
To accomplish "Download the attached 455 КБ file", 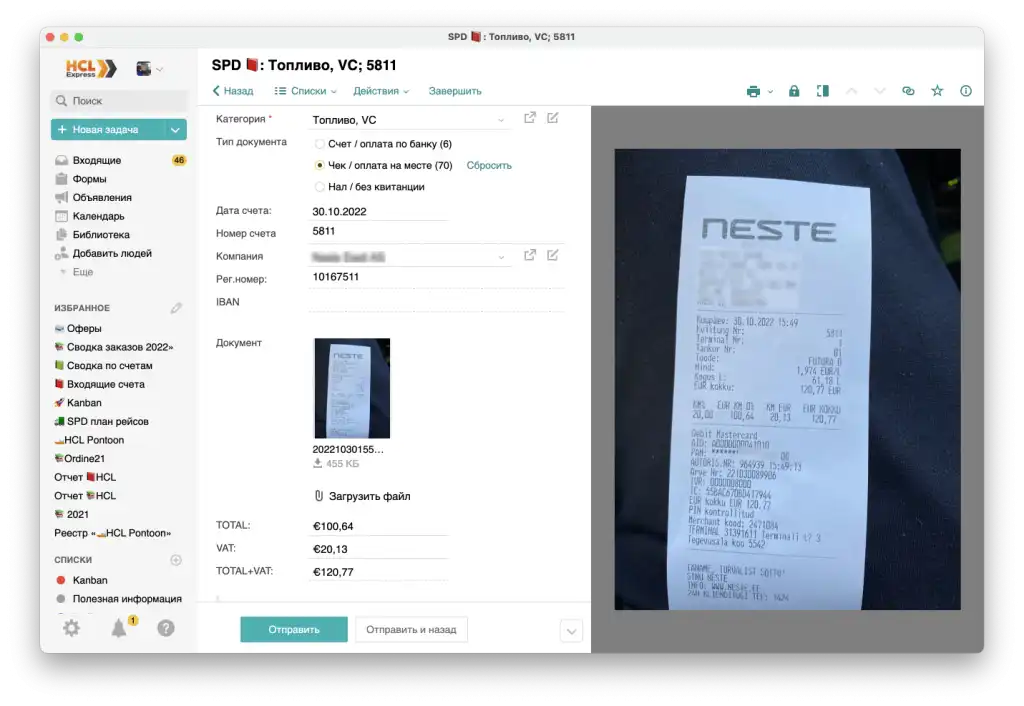I will click(317, 463).
